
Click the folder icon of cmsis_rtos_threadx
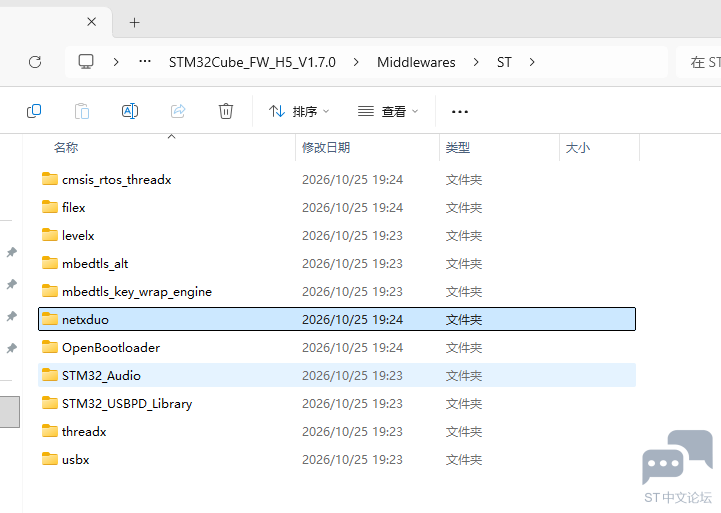point(50,179)
